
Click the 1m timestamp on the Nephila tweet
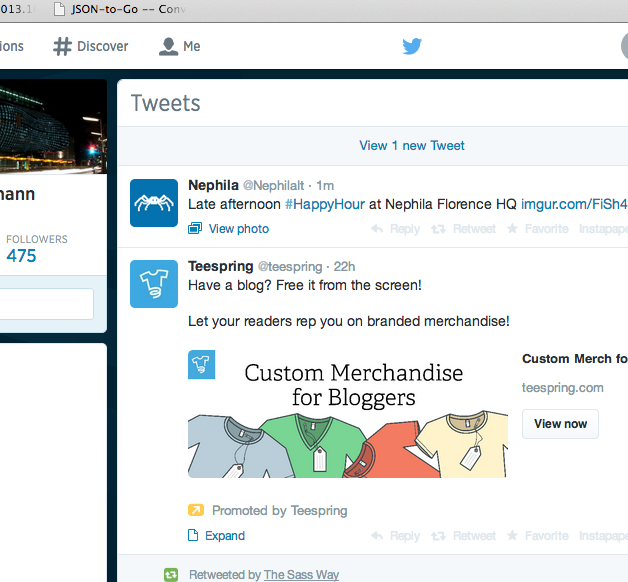click(x=325, y=186)
